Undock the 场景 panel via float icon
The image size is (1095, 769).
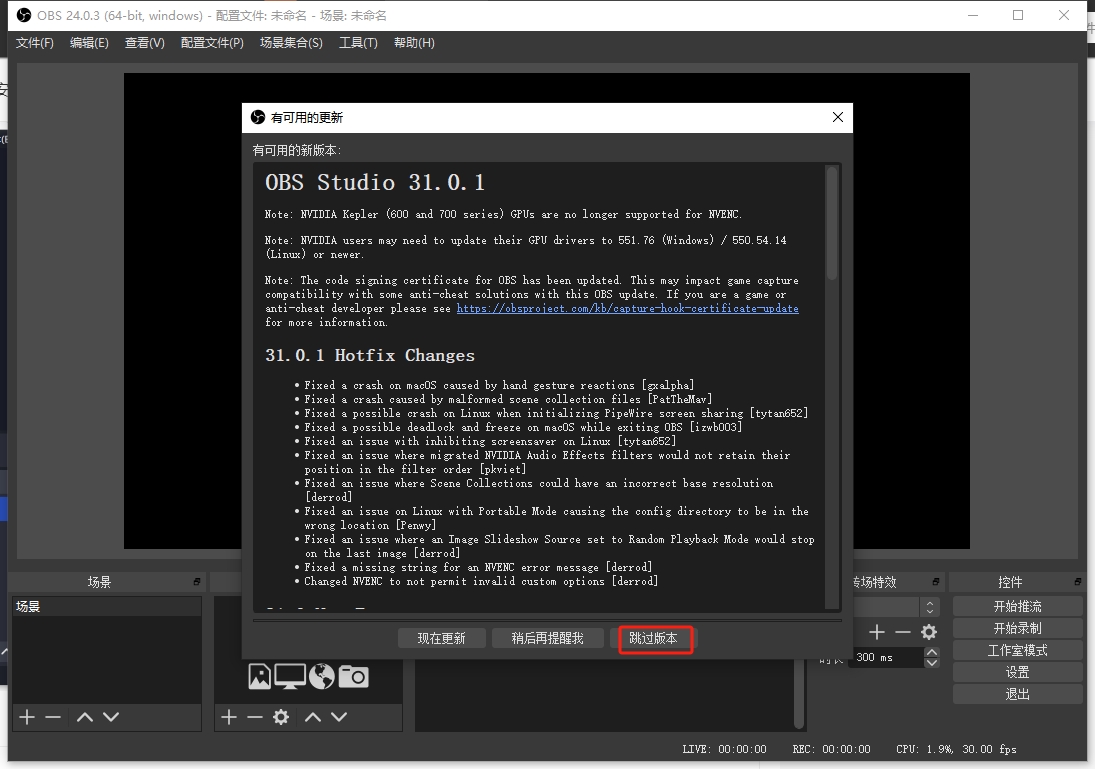click(197, 582)
